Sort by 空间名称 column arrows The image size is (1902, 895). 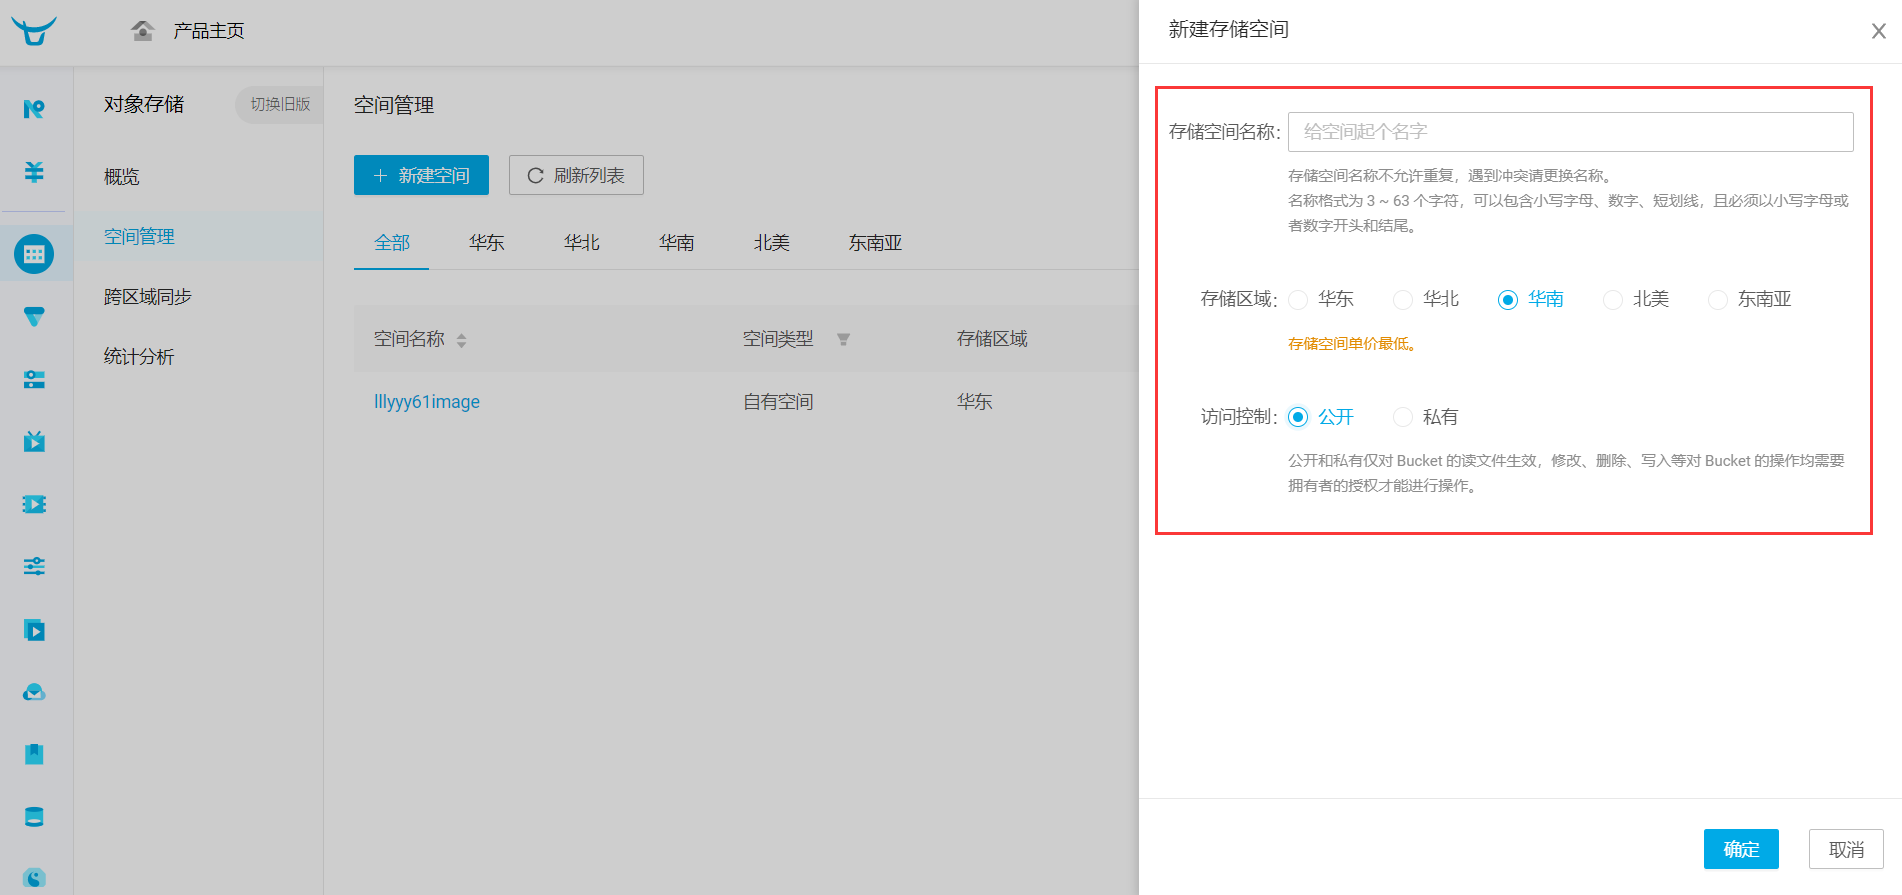coord(461,340)
